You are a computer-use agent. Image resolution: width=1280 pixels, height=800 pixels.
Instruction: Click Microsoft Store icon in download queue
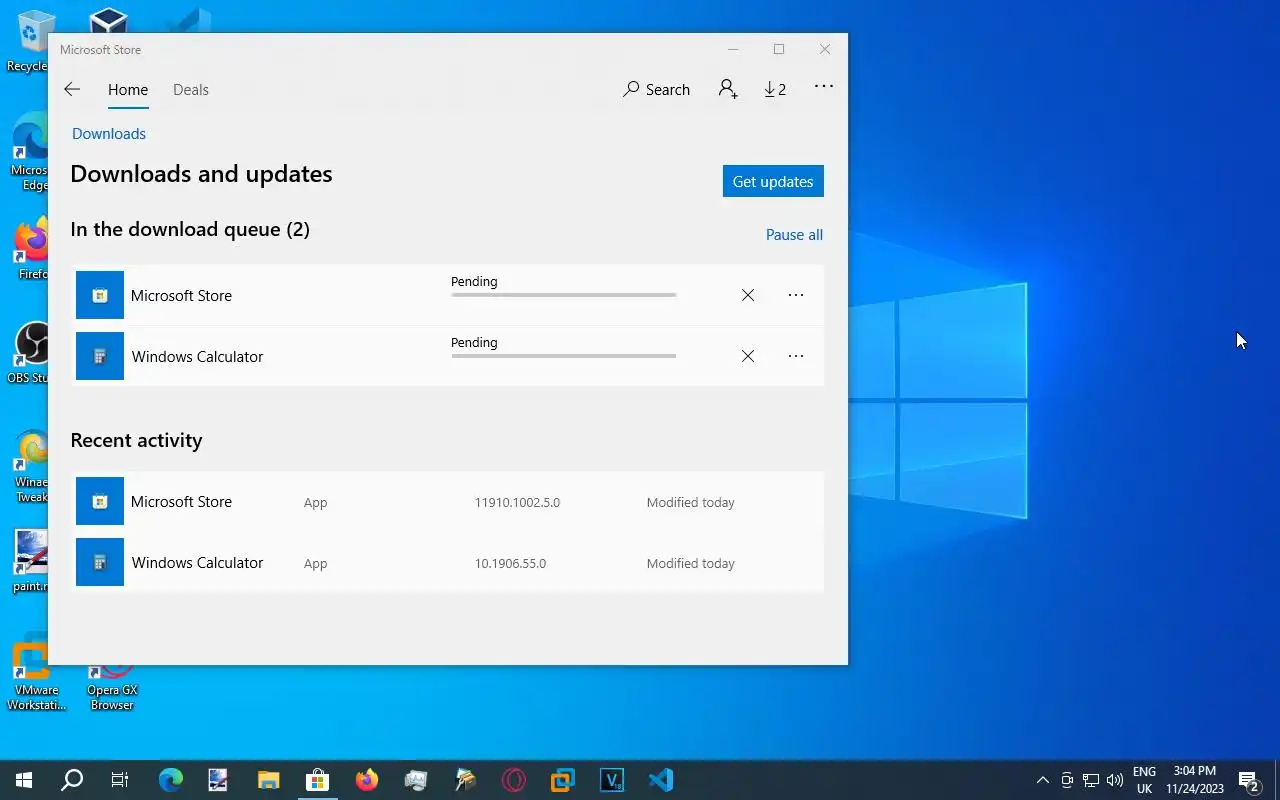[100, 295]
